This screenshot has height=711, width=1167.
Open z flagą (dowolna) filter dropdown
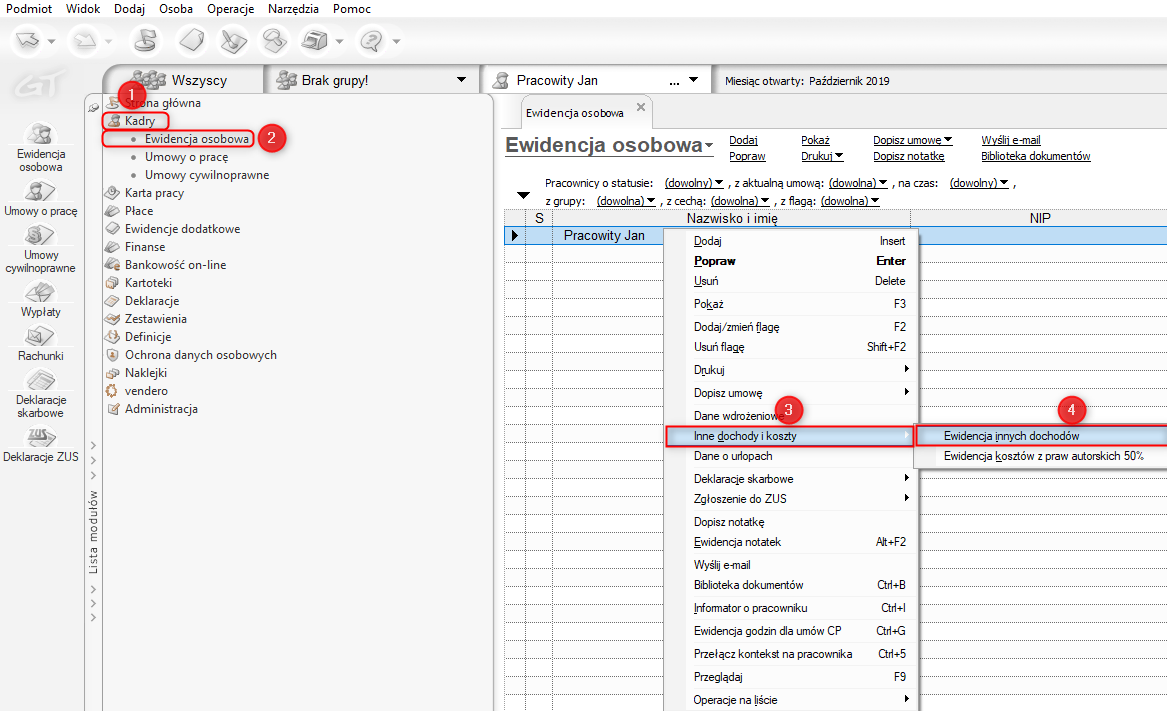coord(850,201)
